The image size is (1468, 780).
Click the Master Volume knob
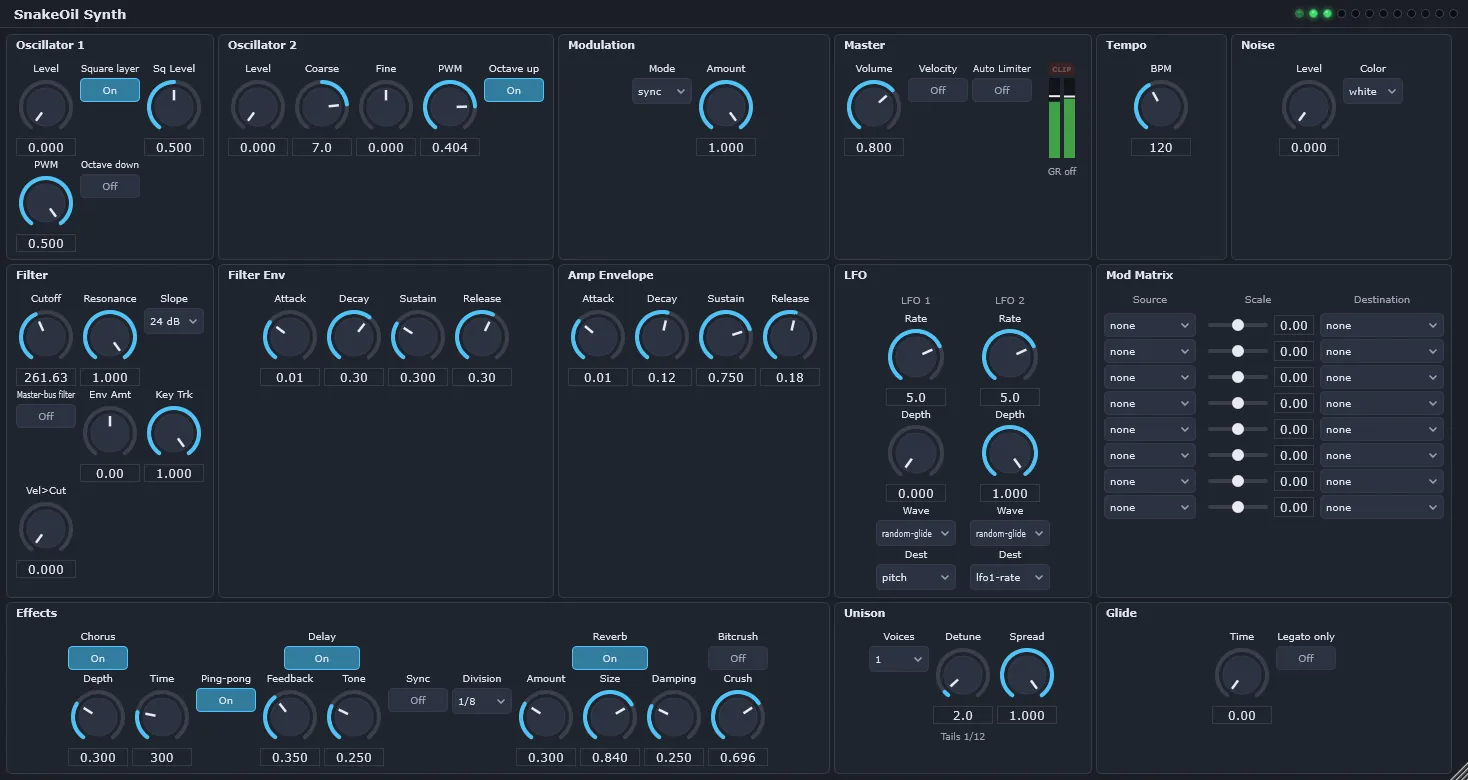874,106
